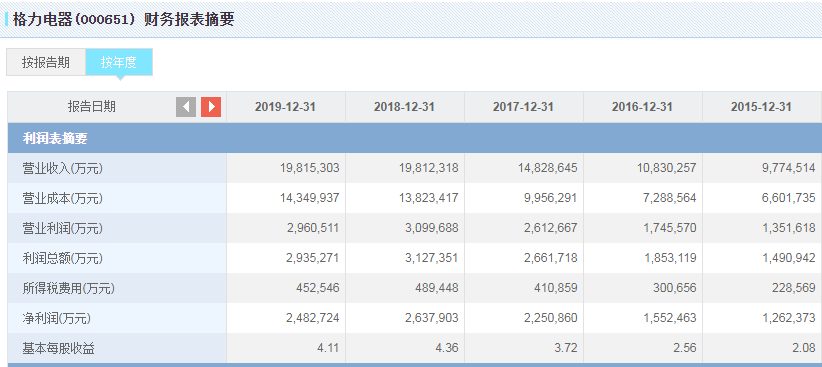Select the 营业成本(万元) row label
Image resolution: width=822 pixels, height=367 pixels.
coord(63,198)
